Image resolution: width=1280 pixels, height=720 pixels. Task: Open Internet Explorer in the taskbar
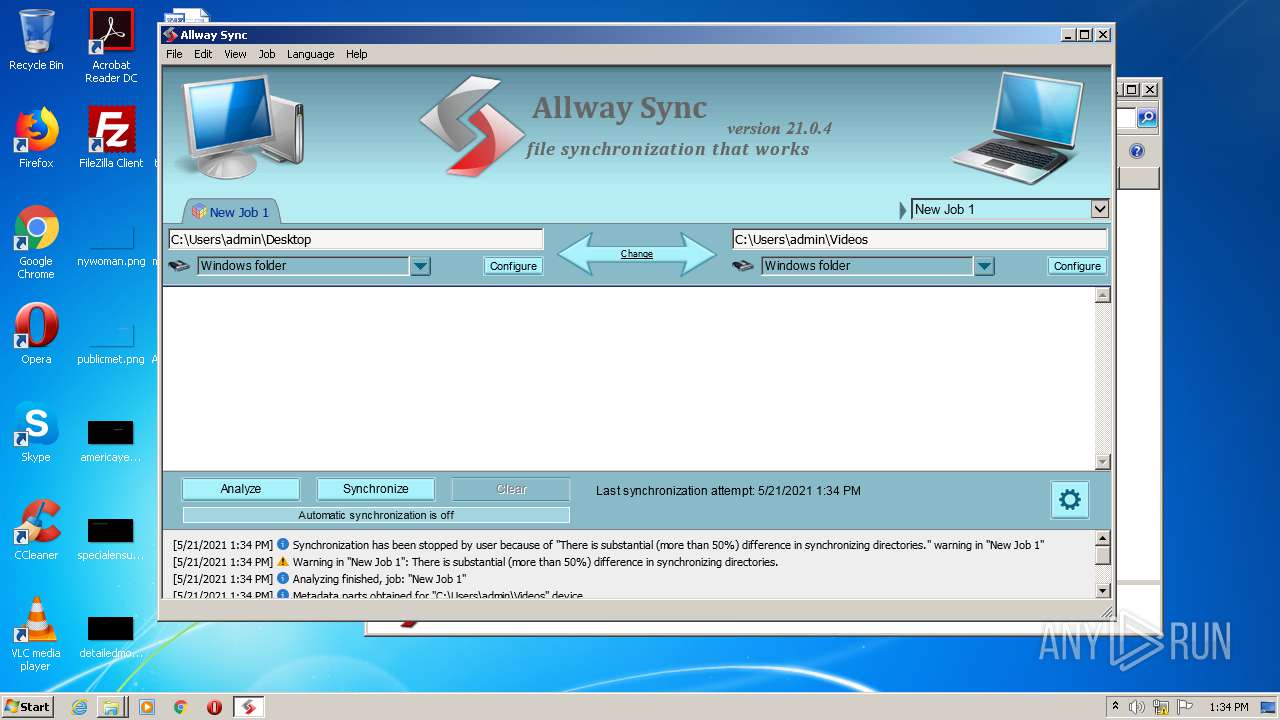point(79,707)
